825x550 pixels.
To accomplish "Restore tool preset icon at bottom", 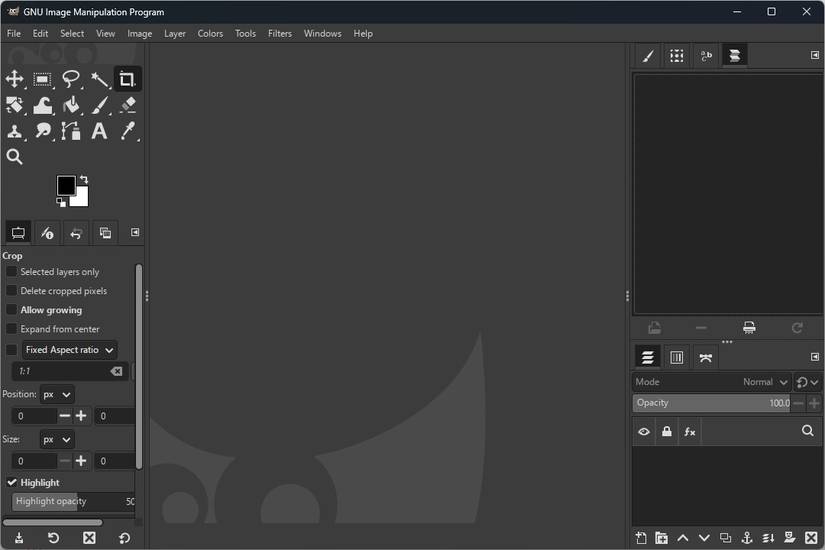I will click(x=54, y=537).
